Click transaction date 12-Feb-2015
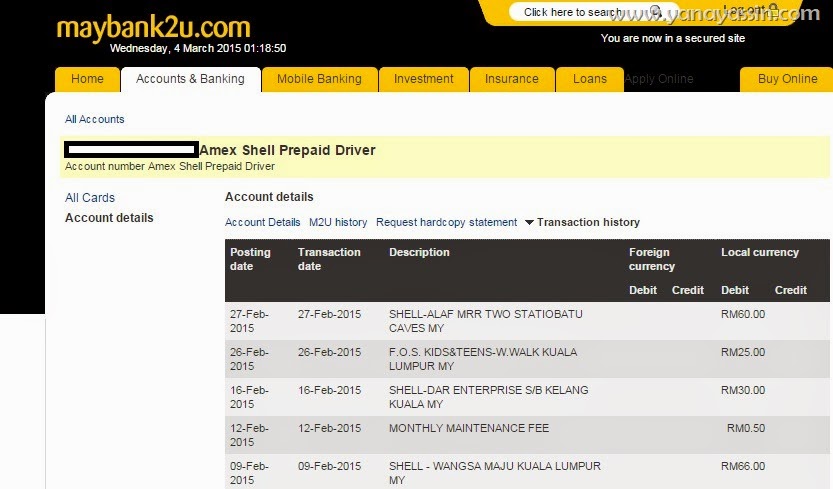833x489 pixels. 329,428
